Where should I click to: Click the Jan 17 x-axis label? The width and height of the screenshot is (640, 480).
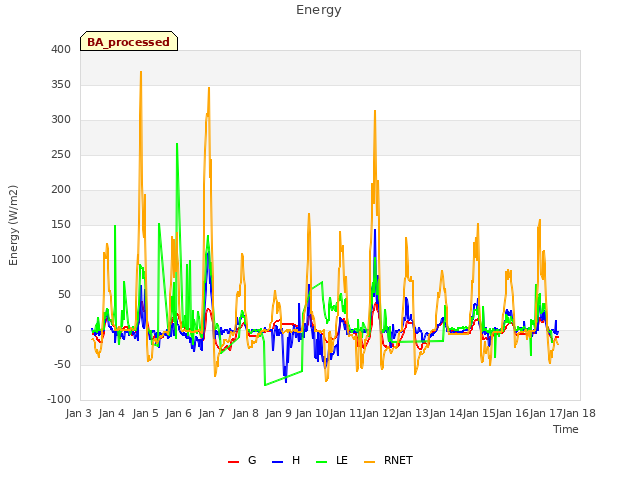pyautogui.click(x=545, y=413)
